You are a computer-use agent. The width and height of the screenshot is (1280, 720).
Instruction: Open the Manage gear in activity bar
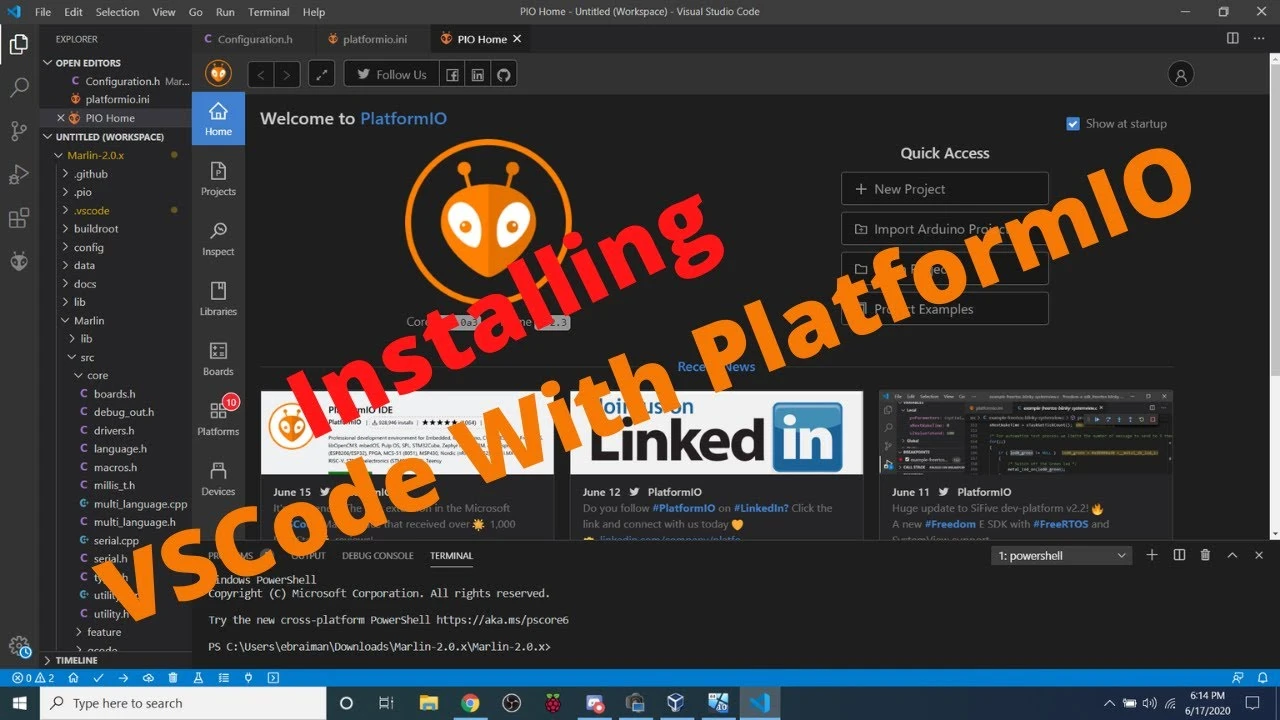17,646
